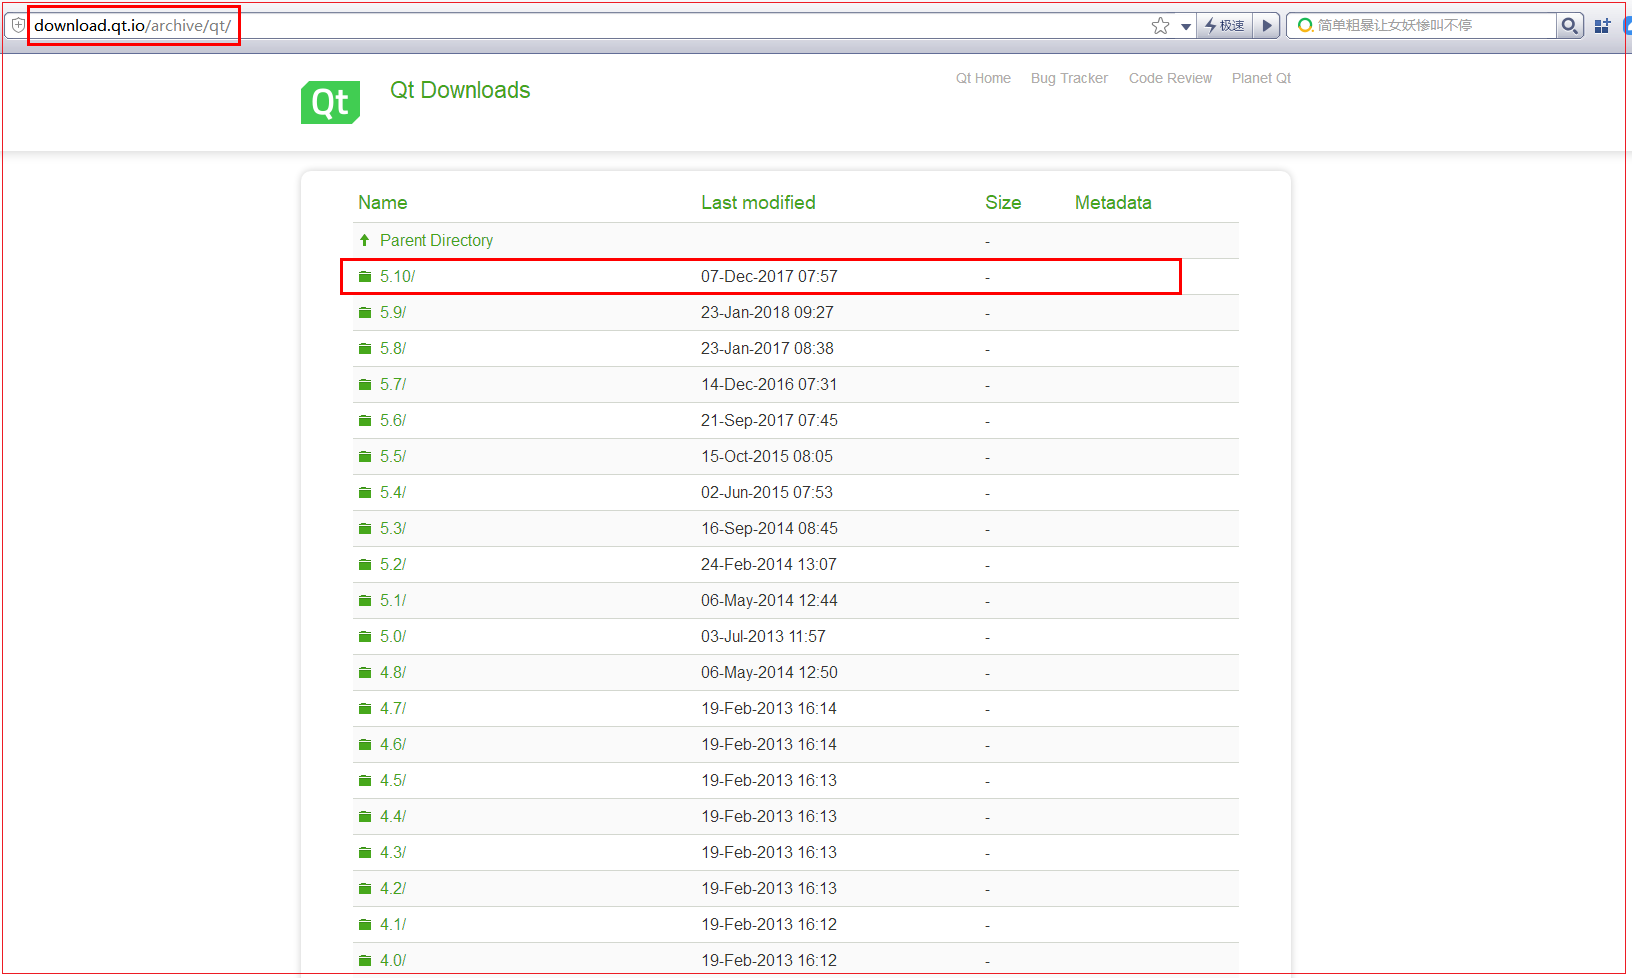Open the Qt Home link
This screenshot has width=1632, height=978.
[x=983, y=78]
